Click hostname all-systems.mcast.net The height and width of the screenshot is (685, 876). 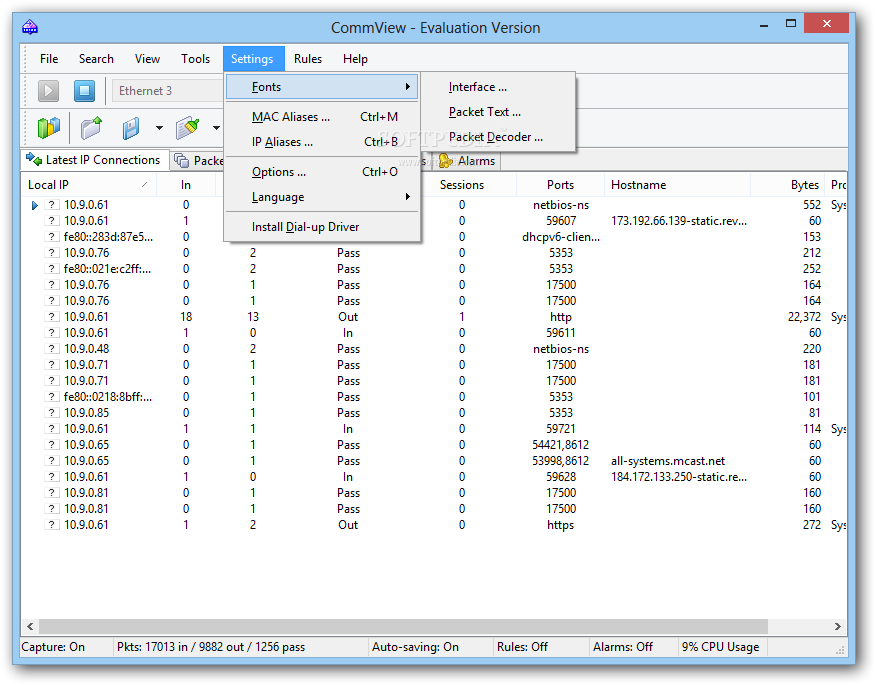[x=668, y=461]
